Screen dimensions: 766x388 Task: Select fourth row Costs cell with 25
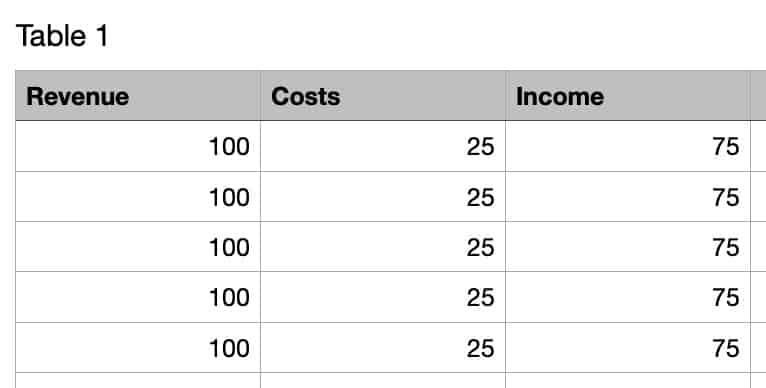tap(383, 297)
